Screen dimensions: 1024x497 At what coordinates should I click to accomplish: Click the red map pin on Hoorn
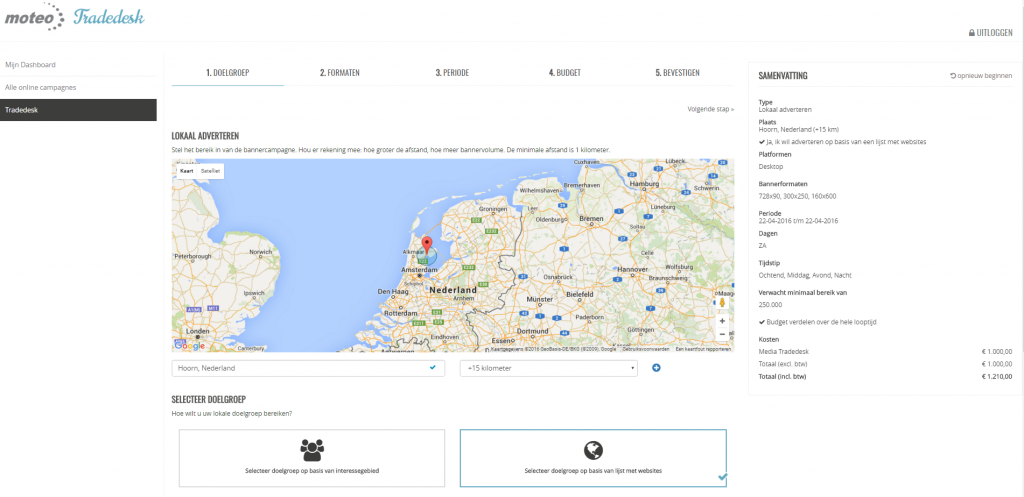pyautogui.click(x=427, y=245)
